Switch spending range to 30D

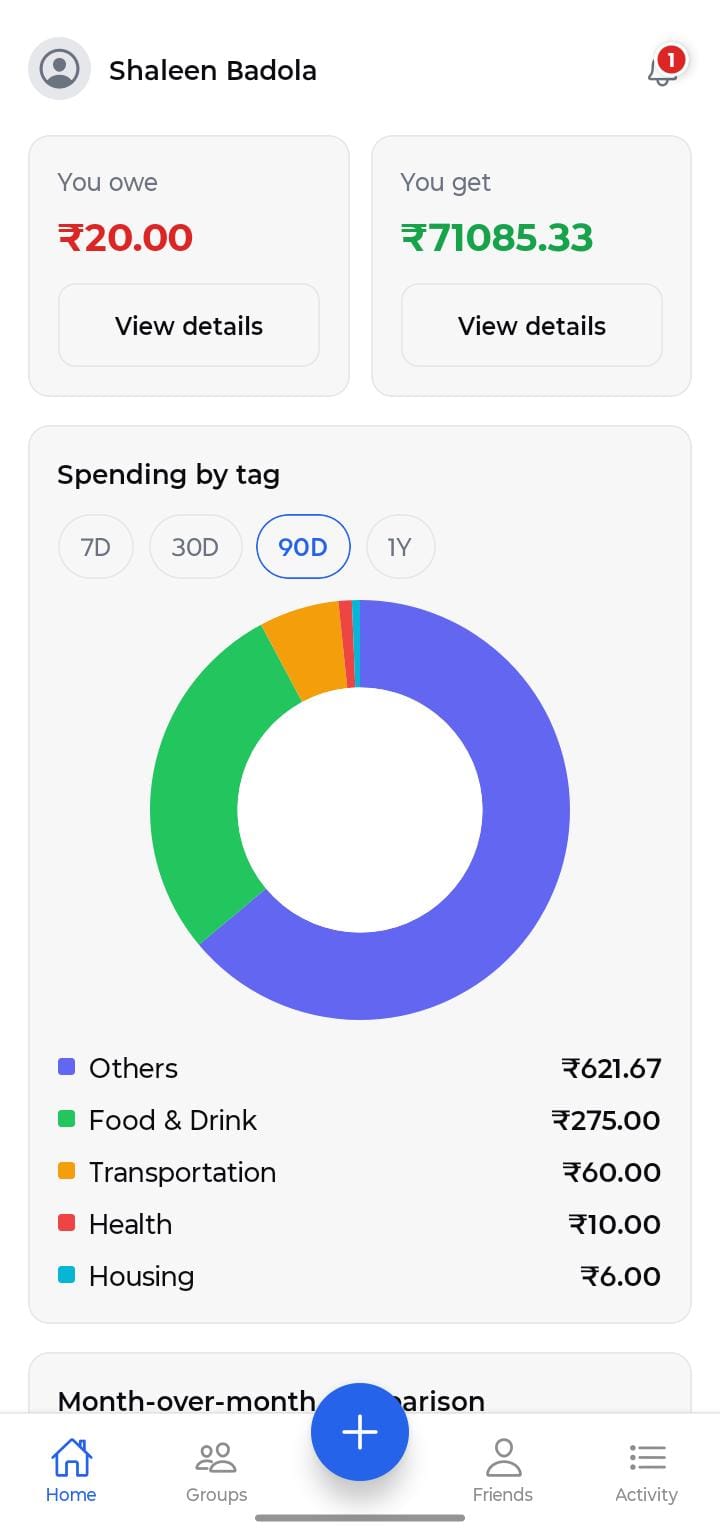[195, 547]
